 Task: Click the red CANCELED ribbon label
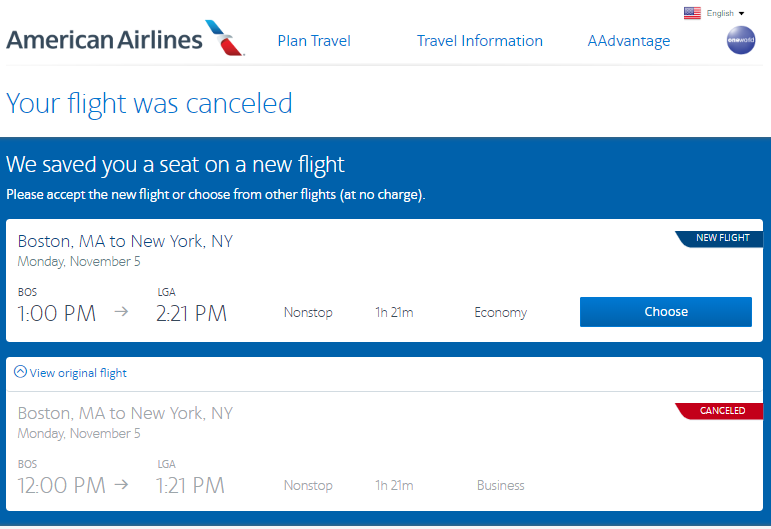(x=722, y=410)
